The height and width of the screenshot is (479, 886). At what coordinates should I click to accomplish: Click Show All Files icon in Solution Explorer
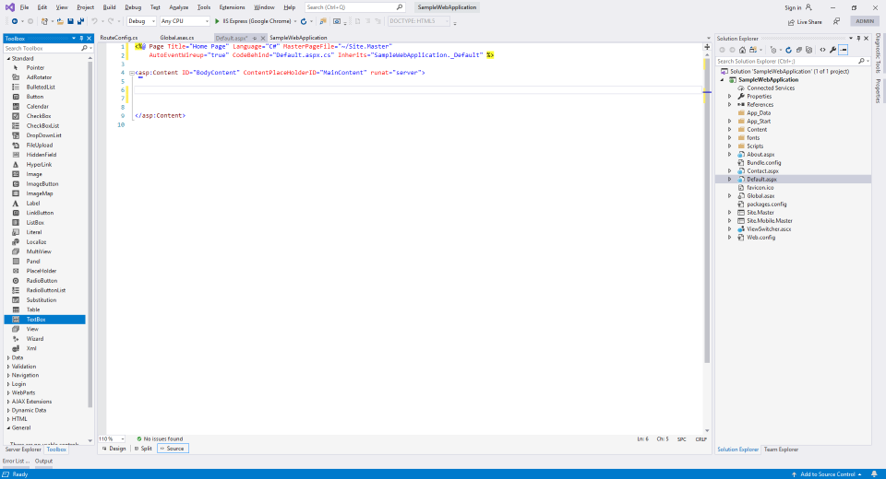[809, 50]
